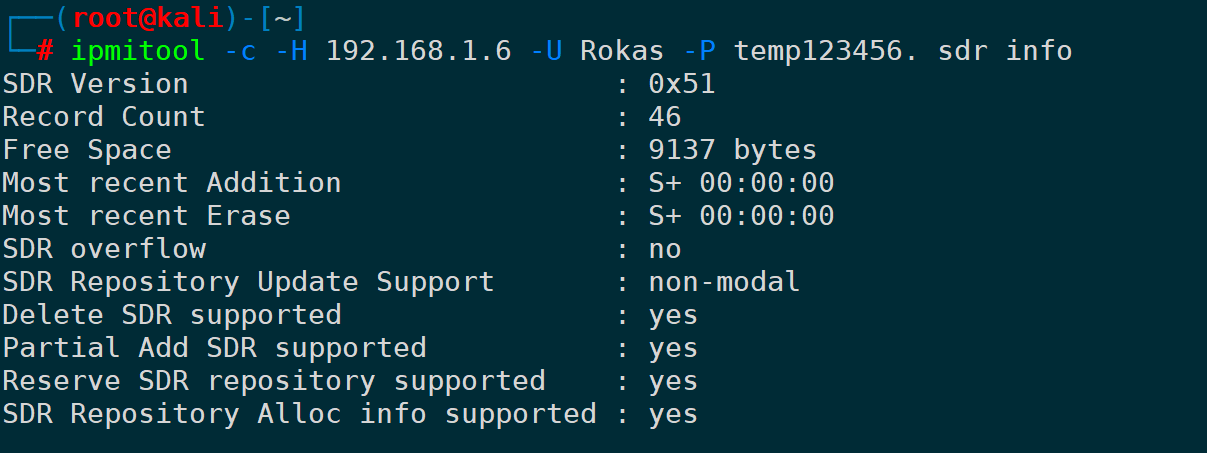The width and height of the screenshot is (1207, 453).
Task: Click the Record Count value 46
Action: tap(665, 116)
